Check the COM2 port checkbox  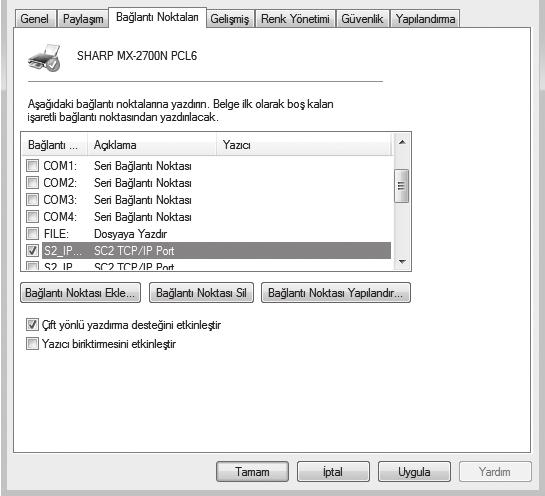(32, 182)
